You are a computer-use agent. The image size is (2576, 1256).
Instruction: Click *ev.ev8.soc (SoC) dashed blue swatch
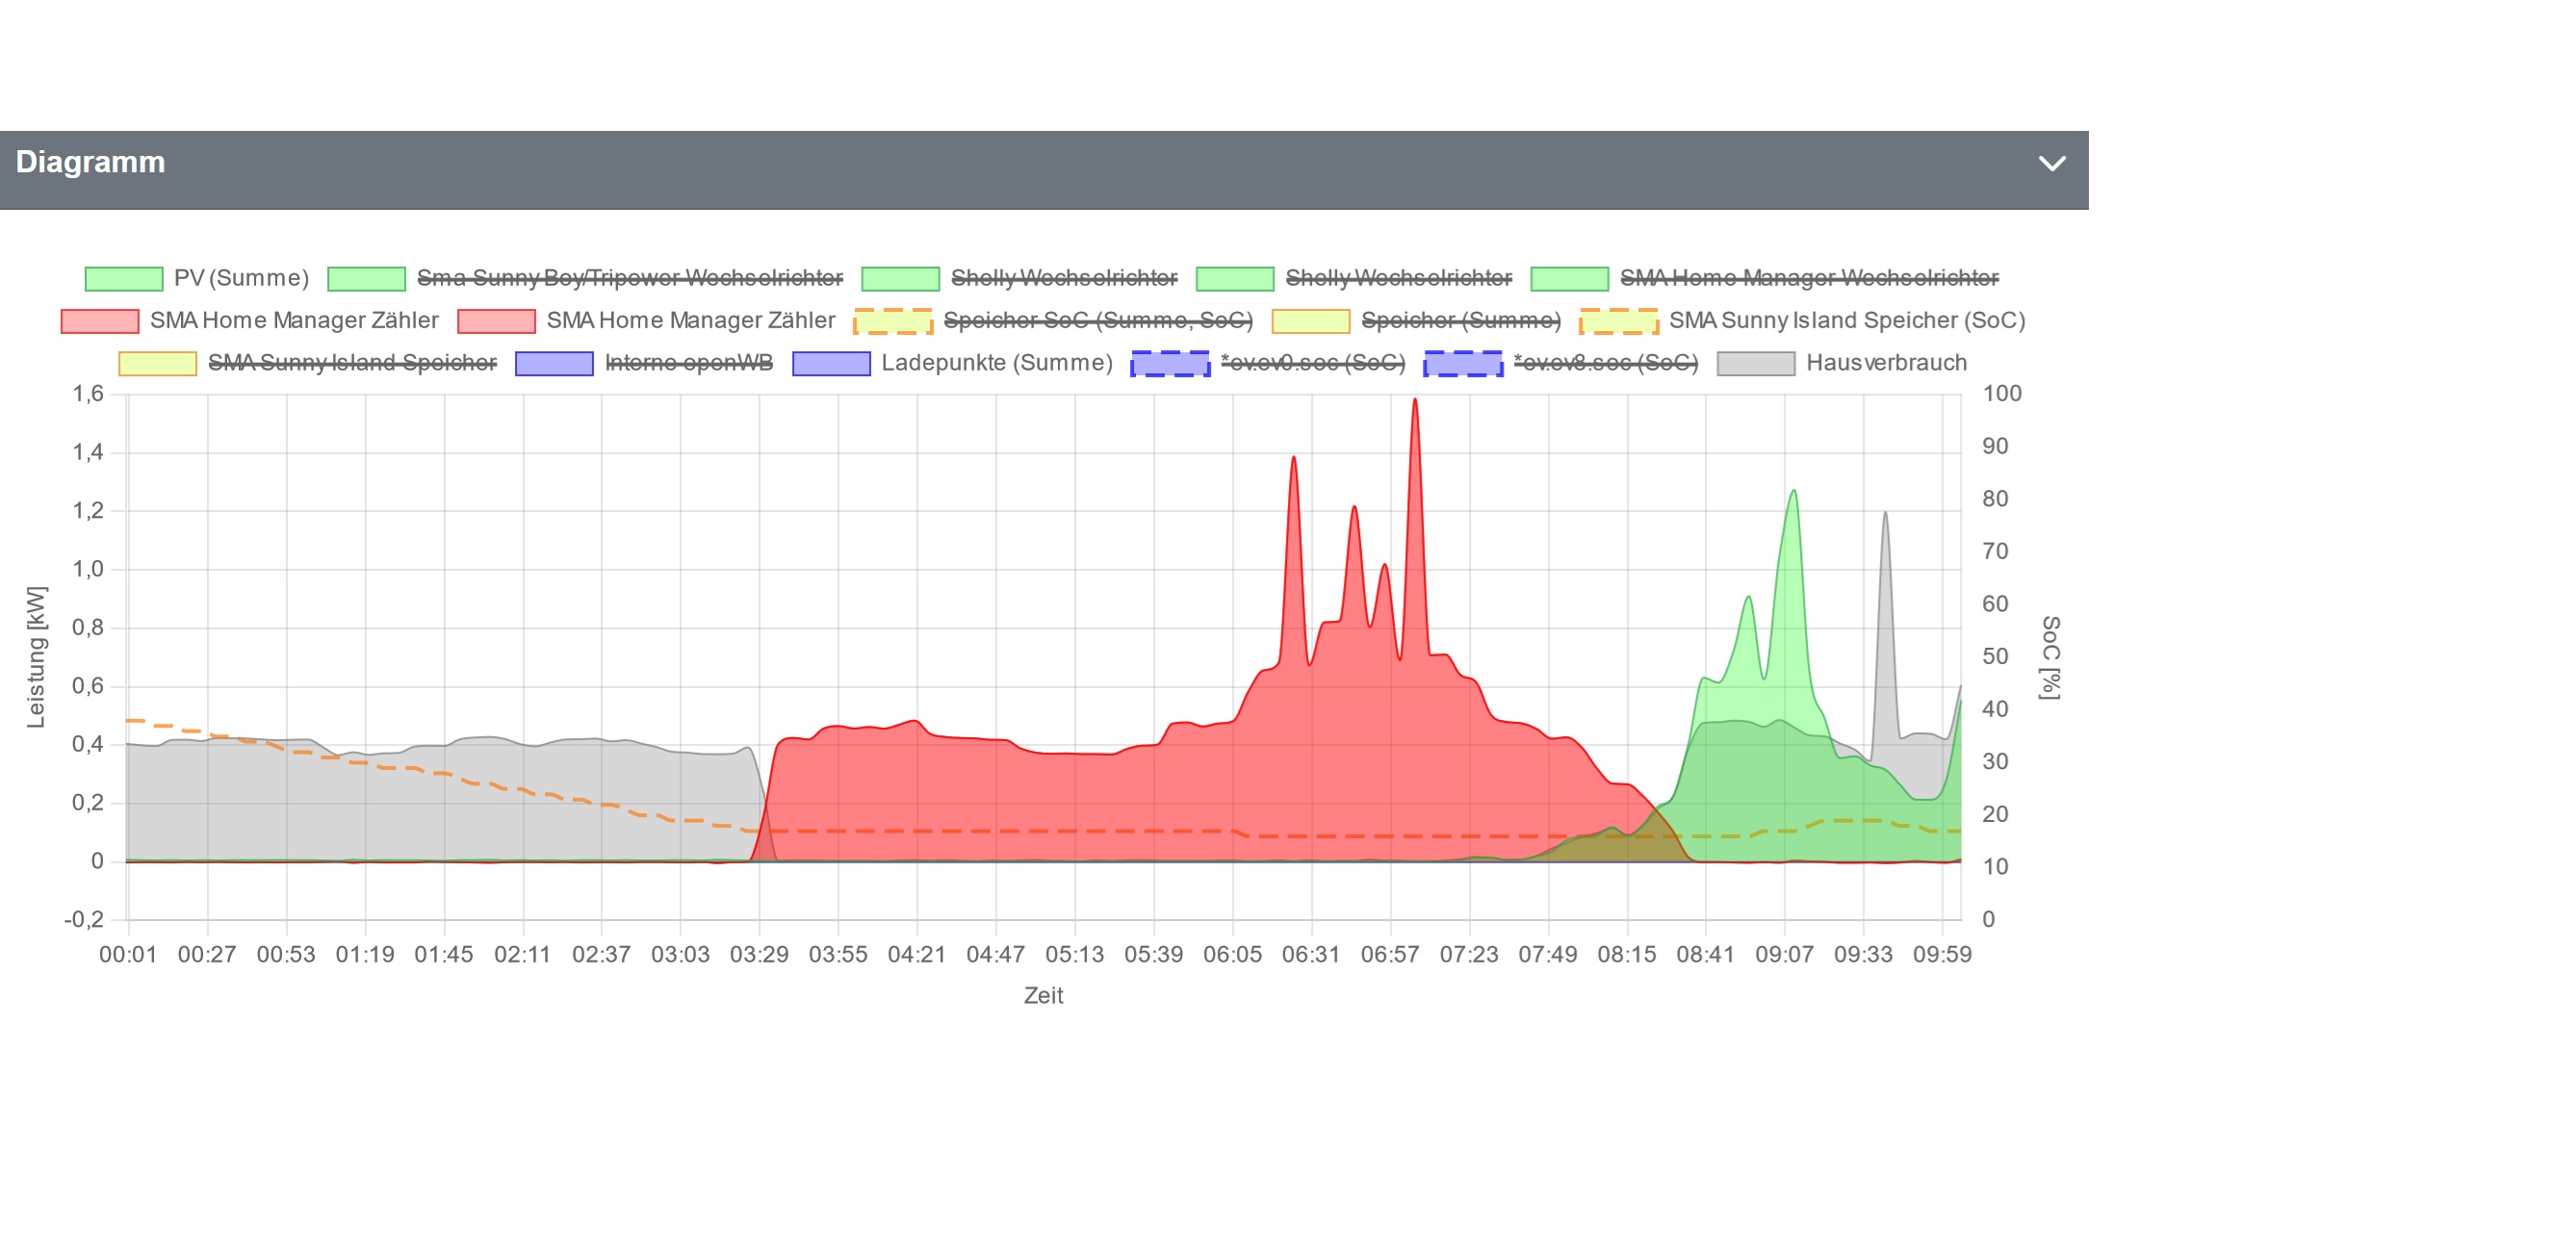click(x=1462, y=363)
